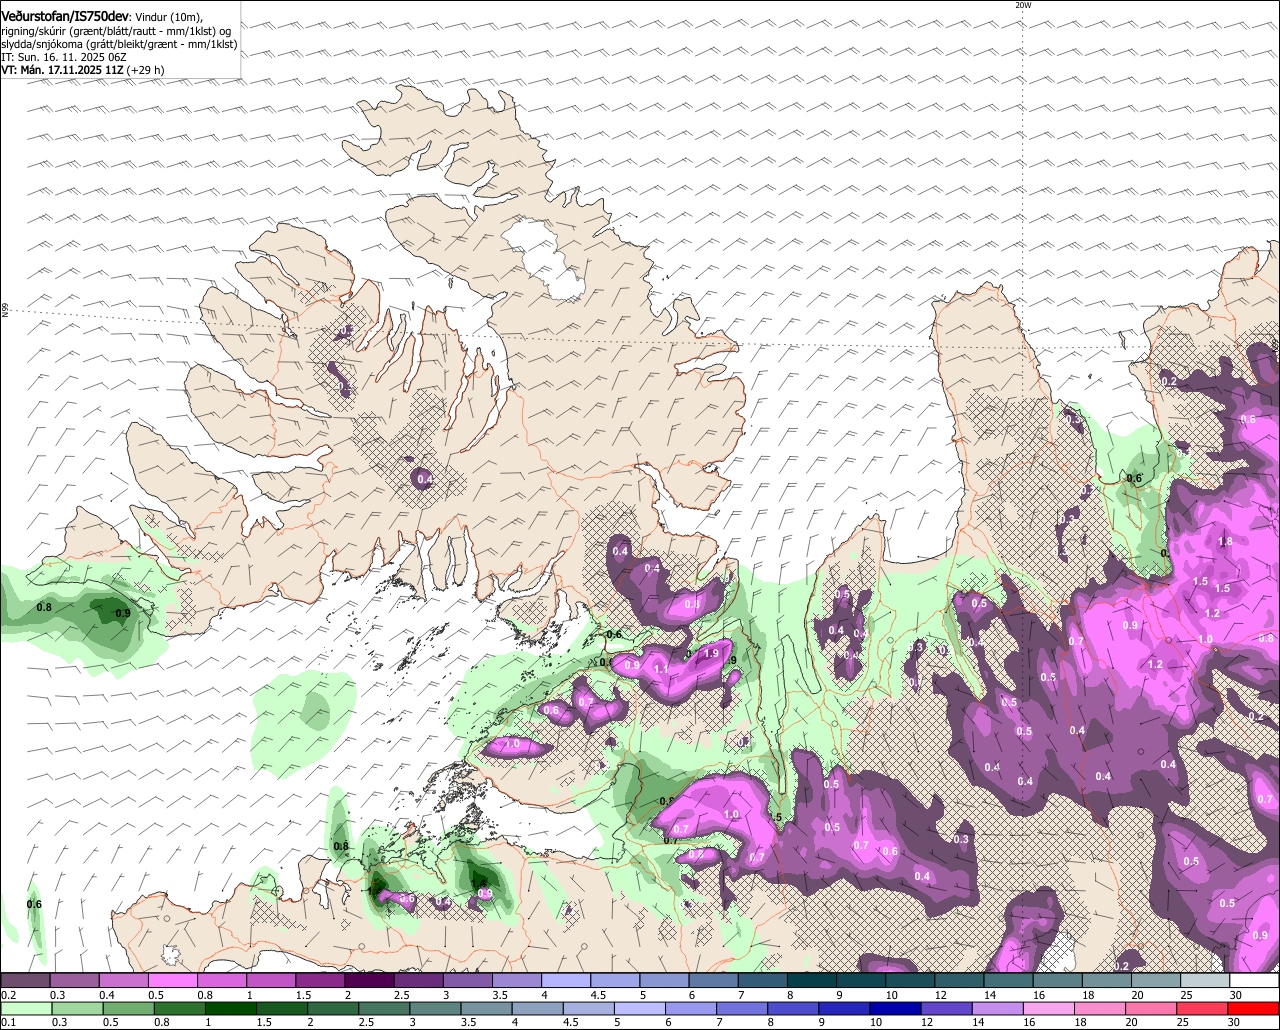Image resolution: width=1280 pixels, height=1030 pixels.
Task: Click the '1.8' precipitation value on the map
Action: tap(1226, 541)
